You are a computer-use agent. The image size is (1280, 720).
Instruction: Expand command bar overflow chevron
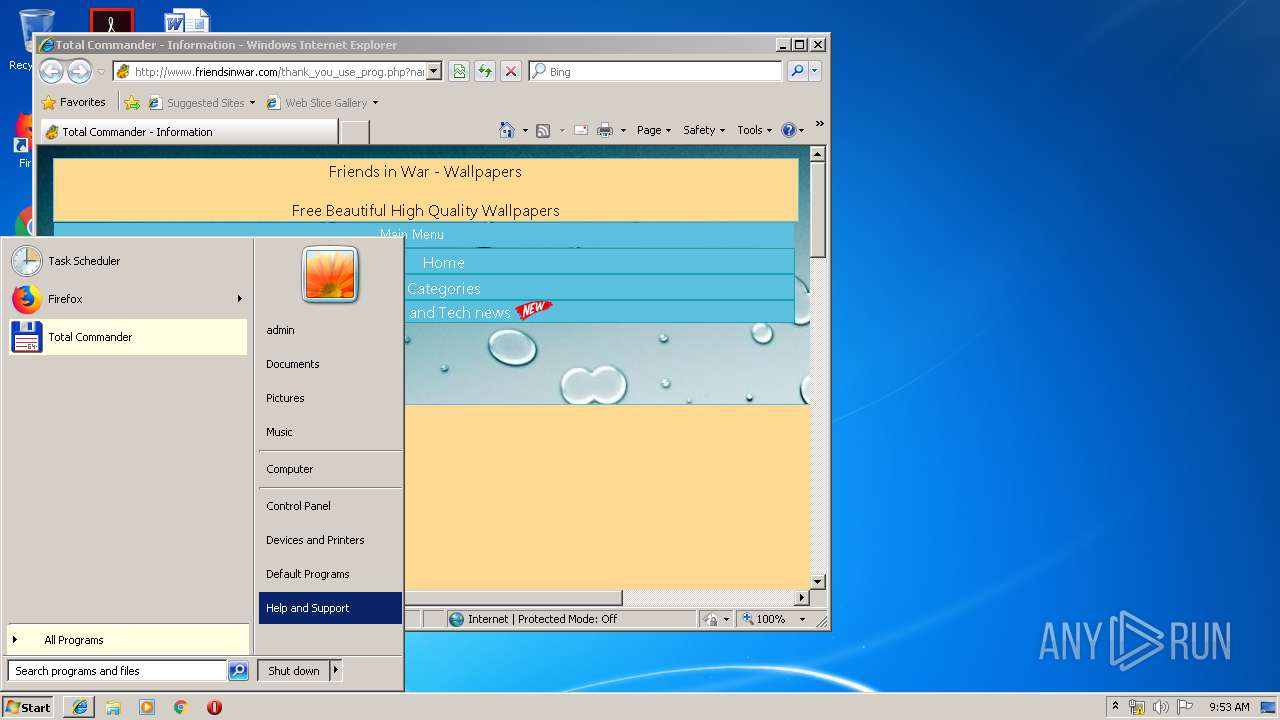[819, 124]
